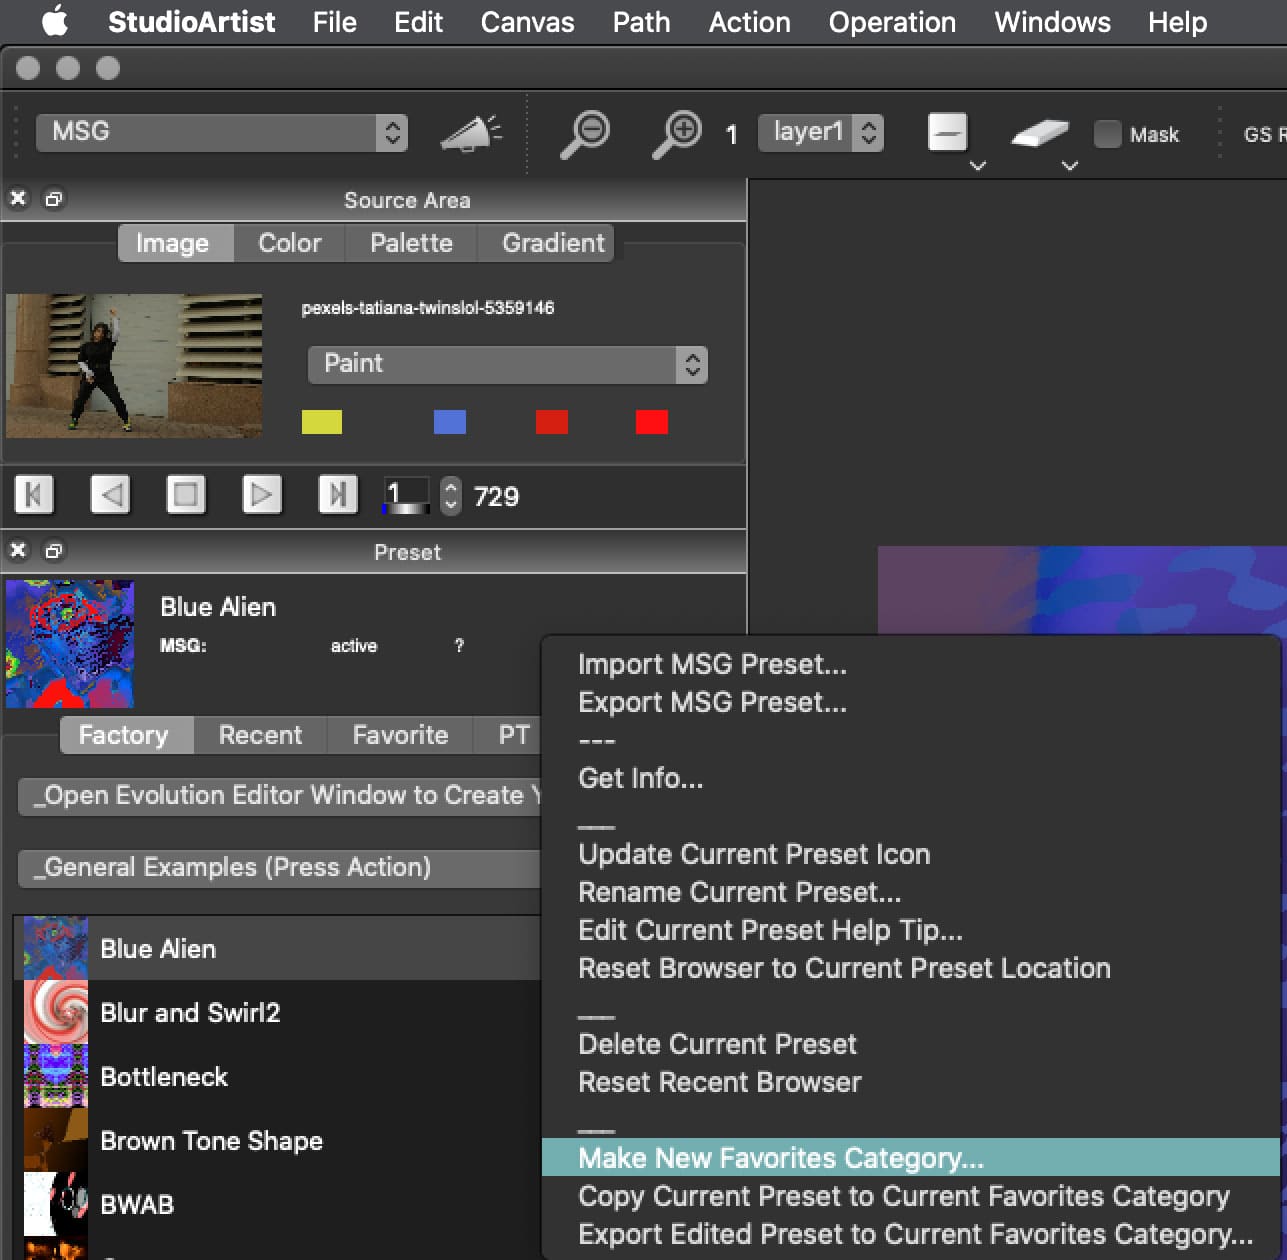Open the Apple menu
This screenshot has width=1287, height=1260.
(x=55, y=21)
